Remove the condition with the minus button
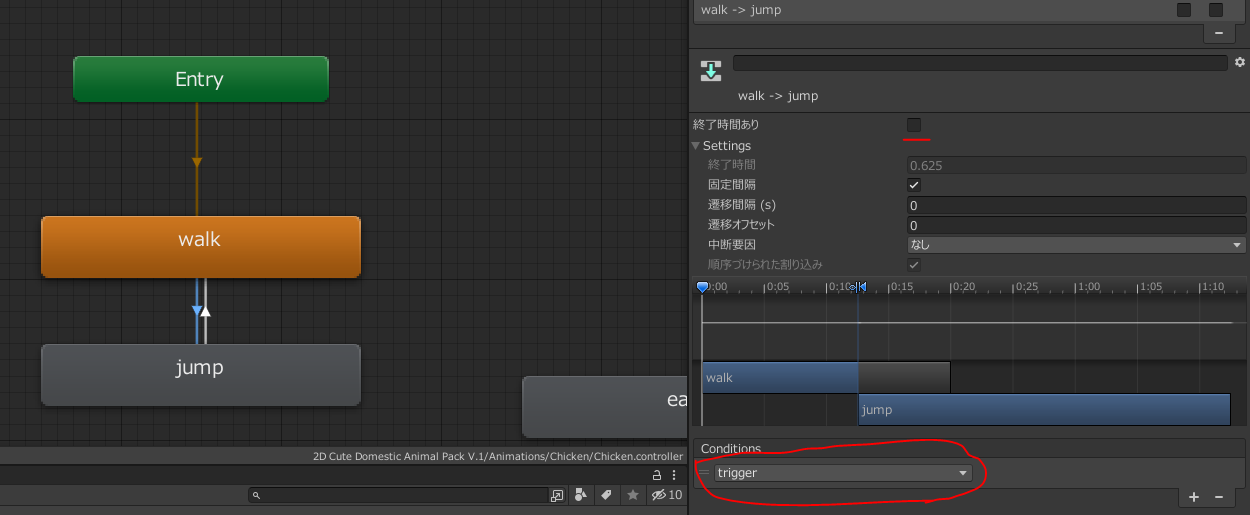 (x=1218, y=497)
